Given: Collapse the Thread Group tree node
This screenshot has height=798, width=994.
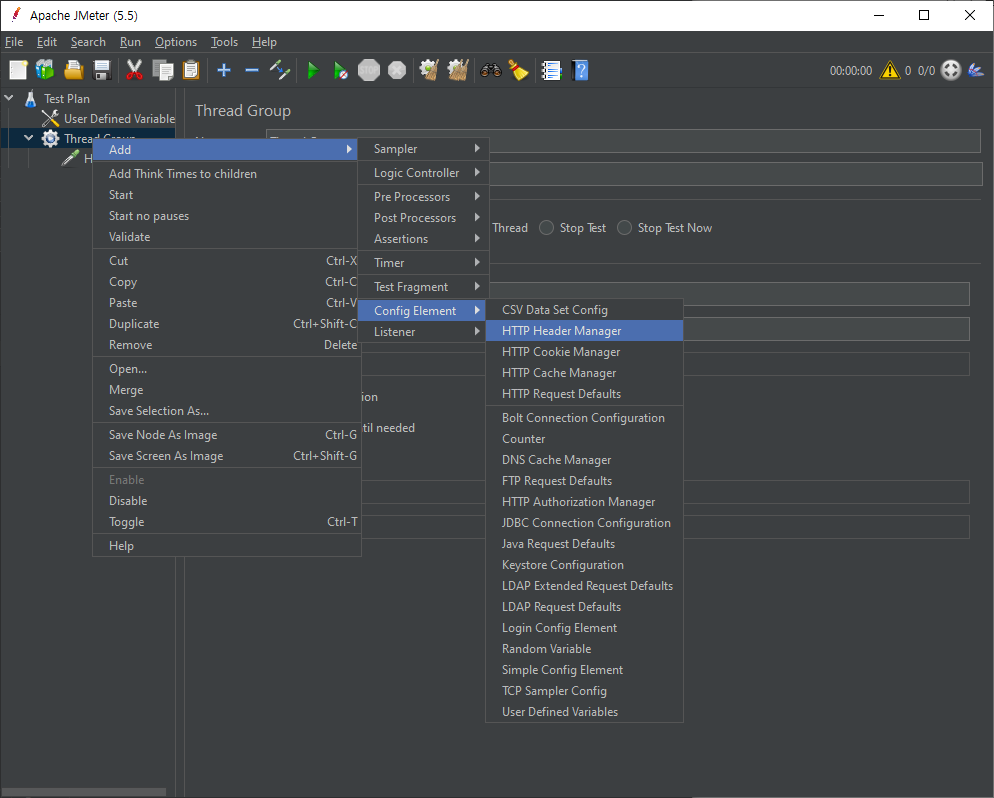Looking at the screenshot, I should [x=29, y=138].
